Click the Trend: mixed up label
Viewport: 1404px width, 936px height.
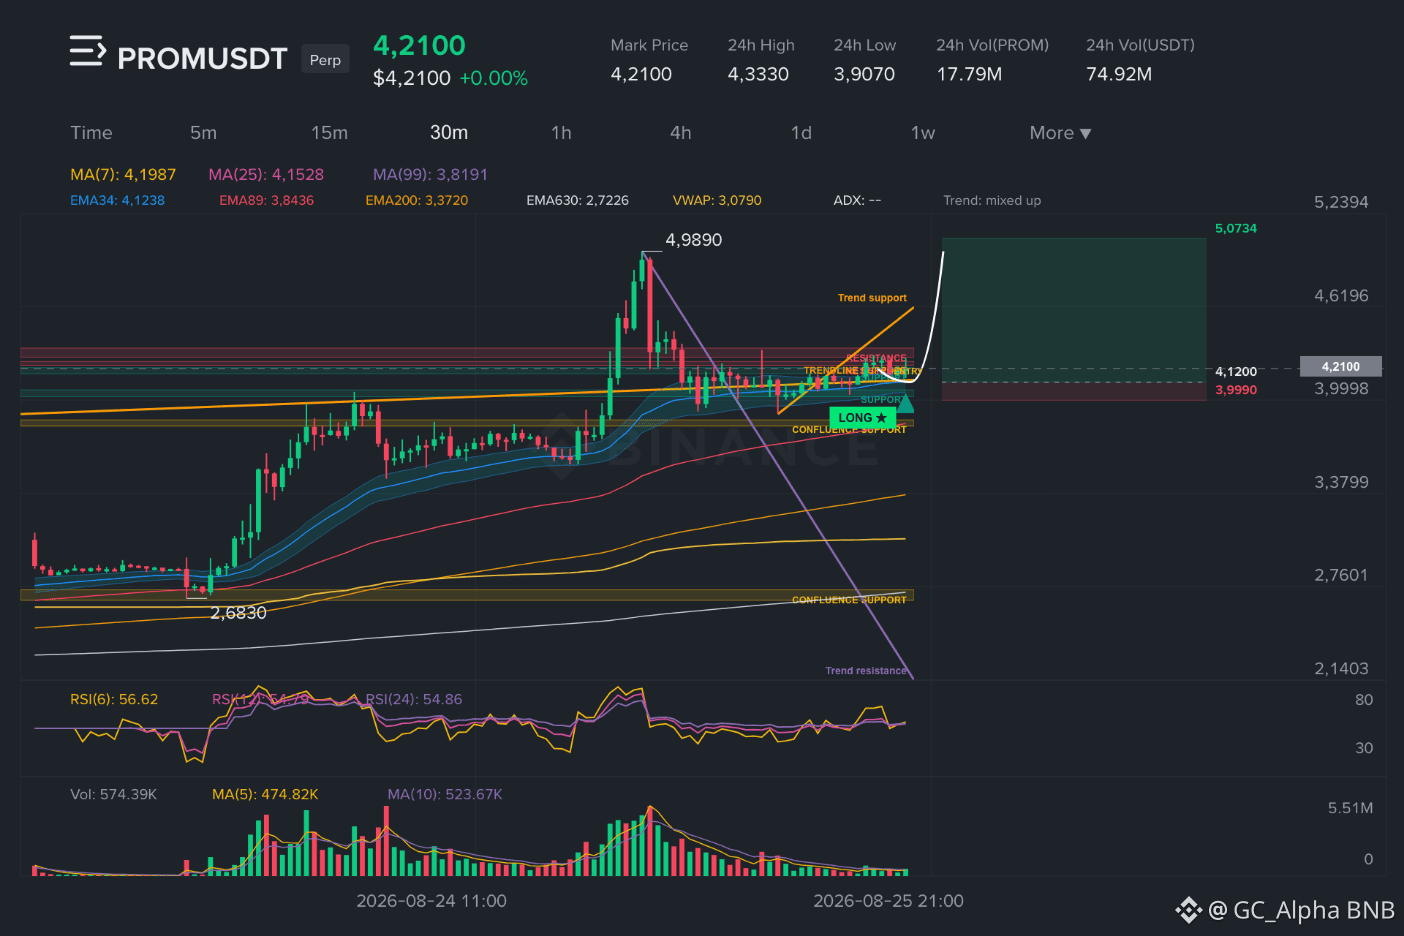point(992,200)
